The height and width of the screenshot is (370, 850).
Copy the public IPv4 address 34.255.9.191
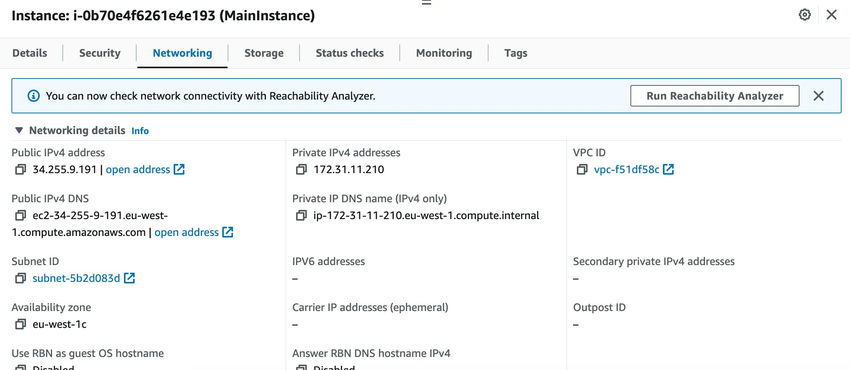click(x=21, y=170)
